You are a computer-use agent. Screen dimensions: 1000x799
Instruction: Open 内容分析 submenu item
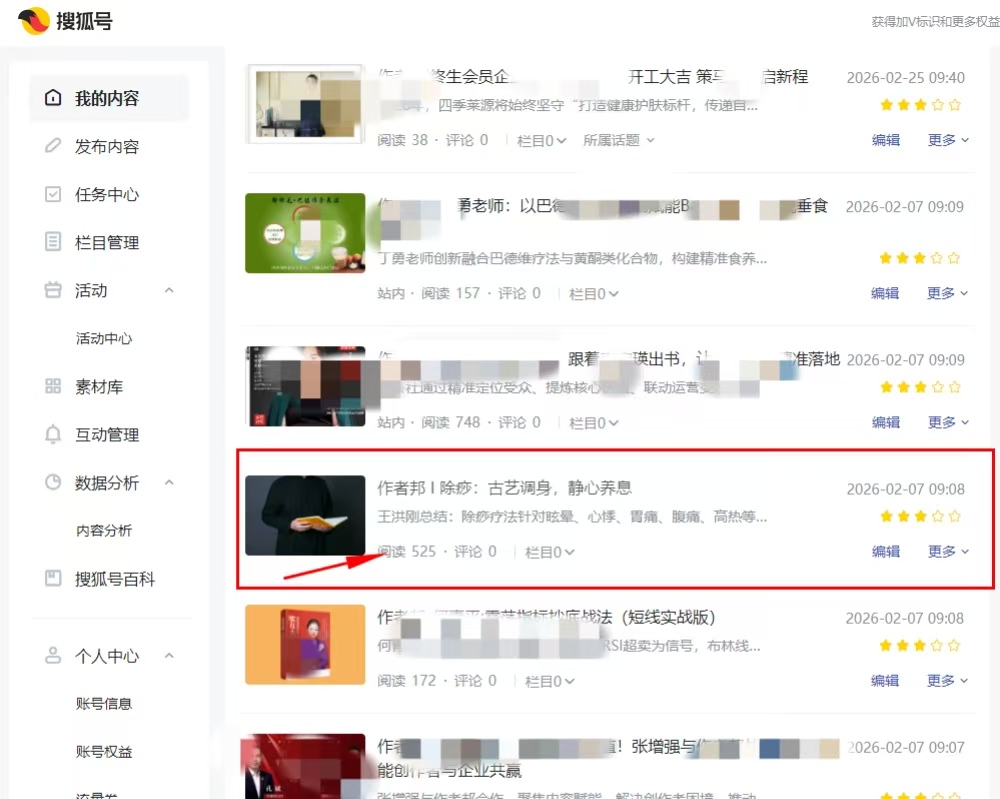point(104,531)
